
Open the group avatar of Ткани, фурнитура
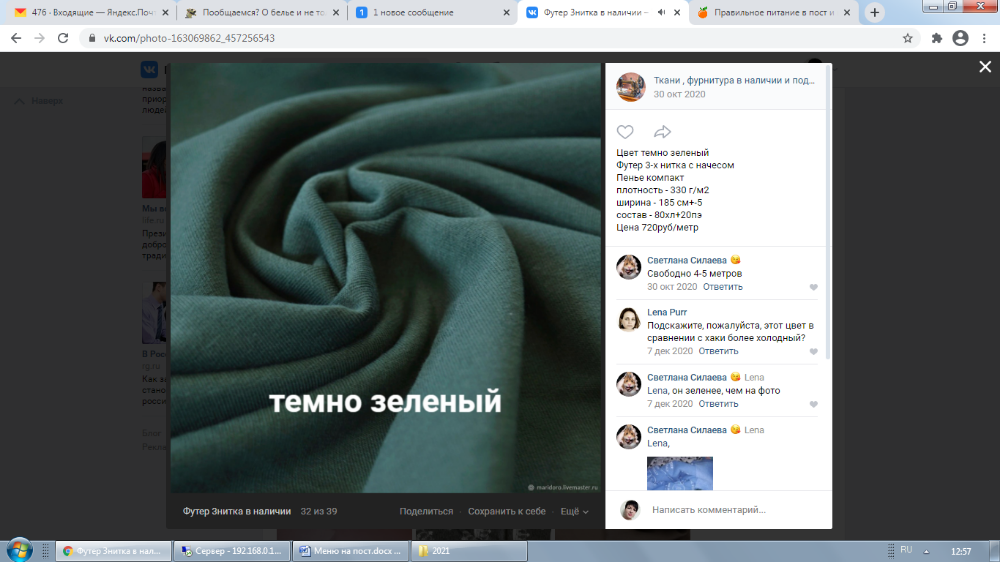pyautogui.click(x=631, y=87)
